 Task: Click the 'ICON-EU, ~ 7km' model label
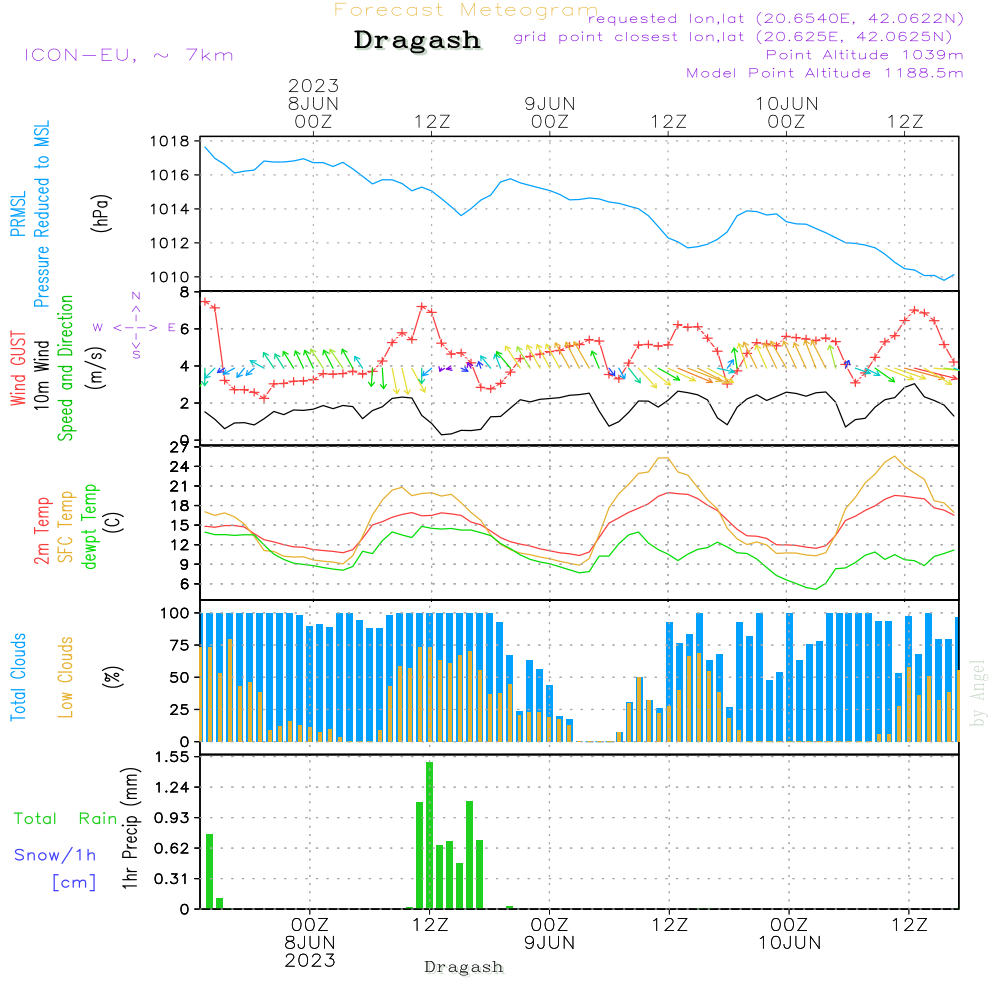[129, 55]
